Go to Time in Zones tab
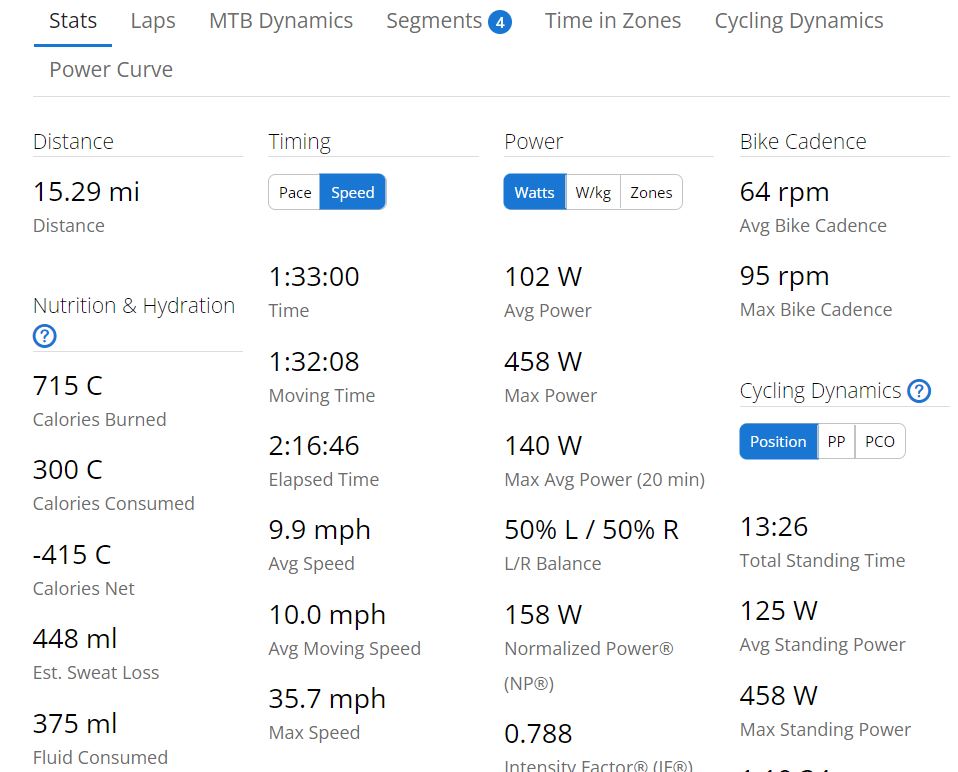Image resolution: width=958 pixels, height=772 pixels. pyautogui.click(x=613, y=21)
